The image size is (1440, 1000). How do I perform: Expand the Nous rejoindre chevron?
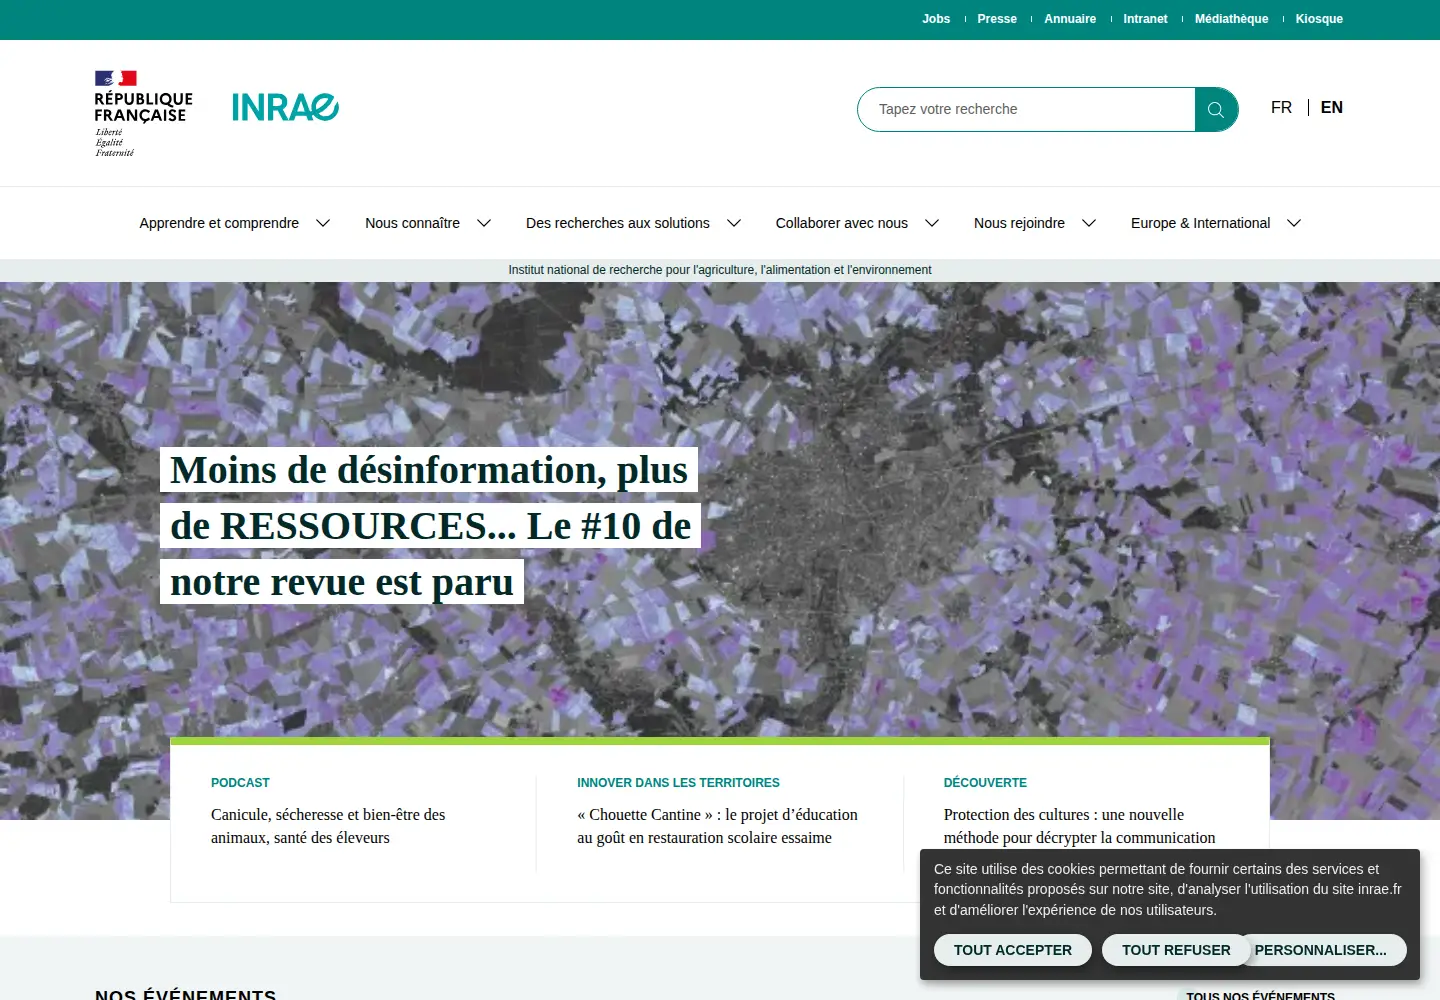[x=1089, y=223]
